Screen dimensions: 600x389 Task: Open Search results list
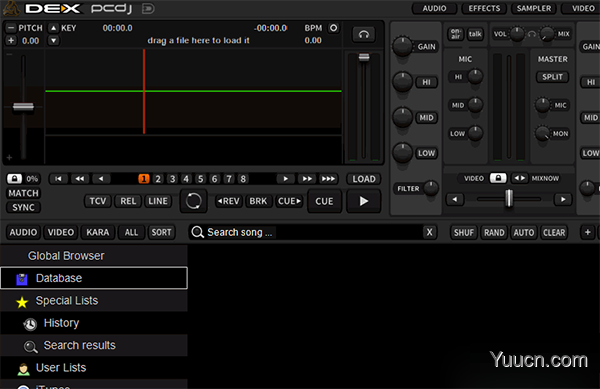pyautogui.click(x=94, y=345)
